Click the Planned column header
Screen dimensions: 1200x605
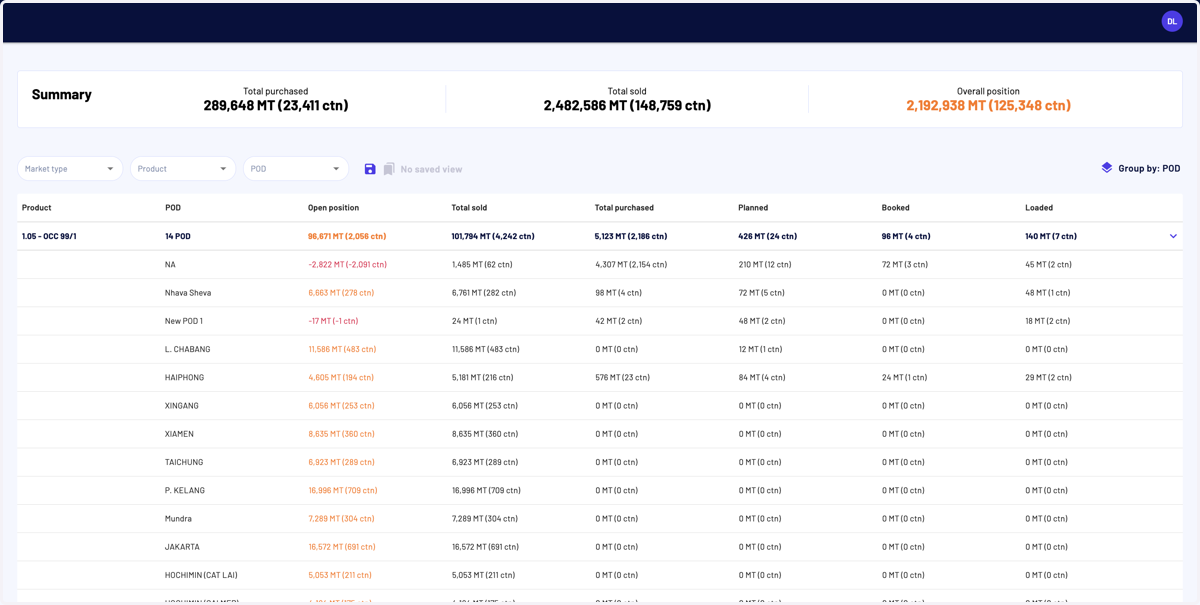(x=753, y=208)
